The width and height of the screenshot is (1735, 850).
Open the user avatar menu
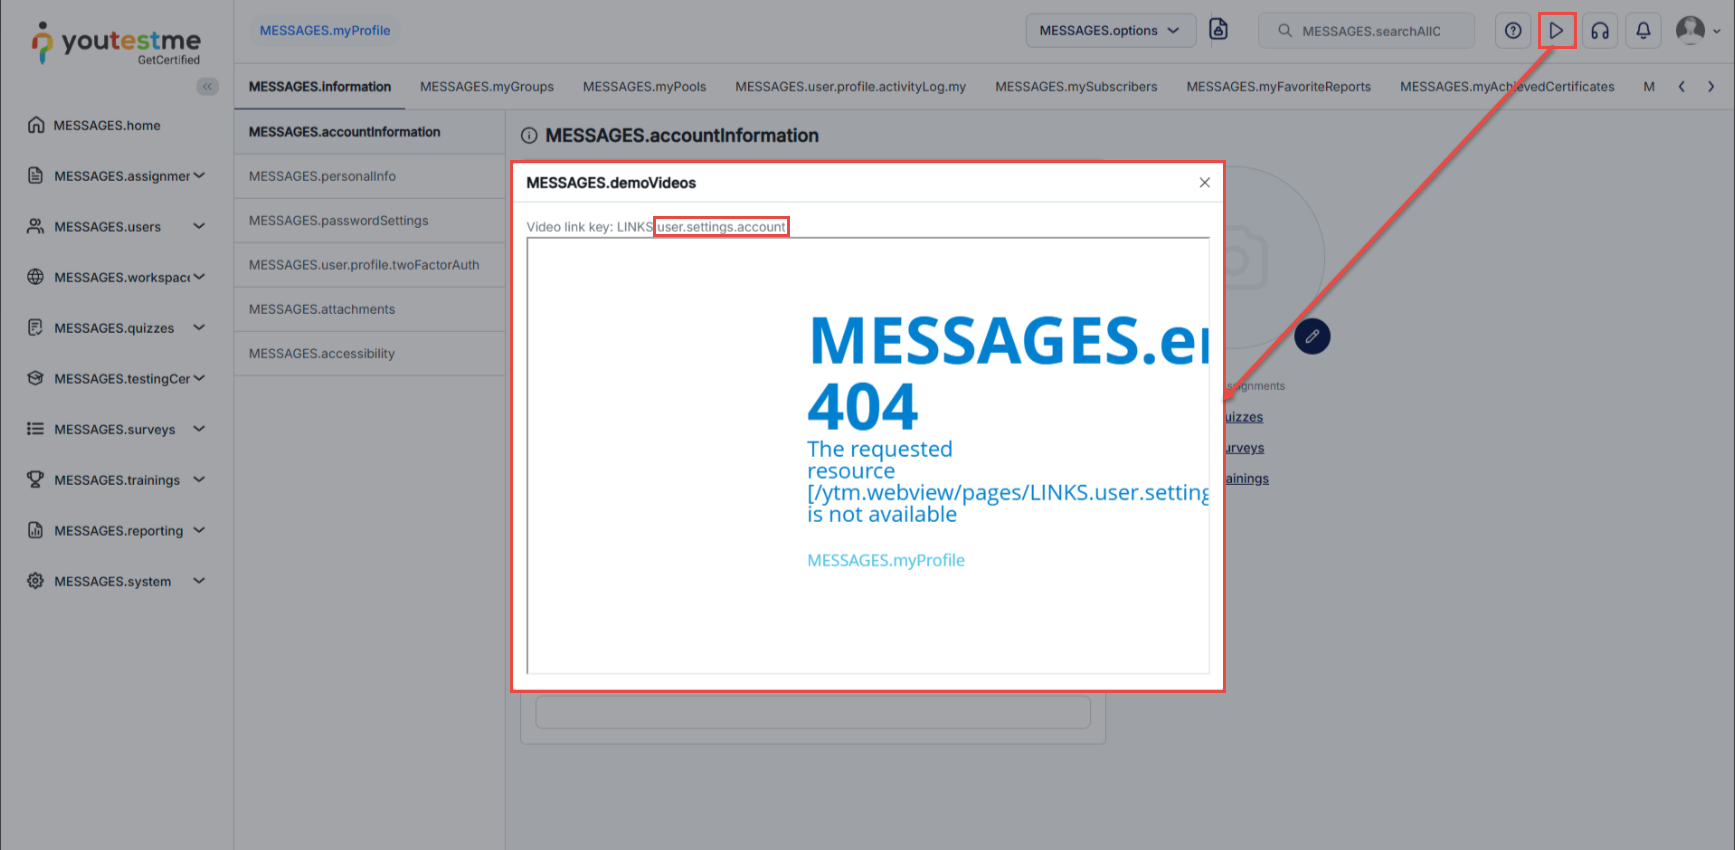tap(1698, 31)
